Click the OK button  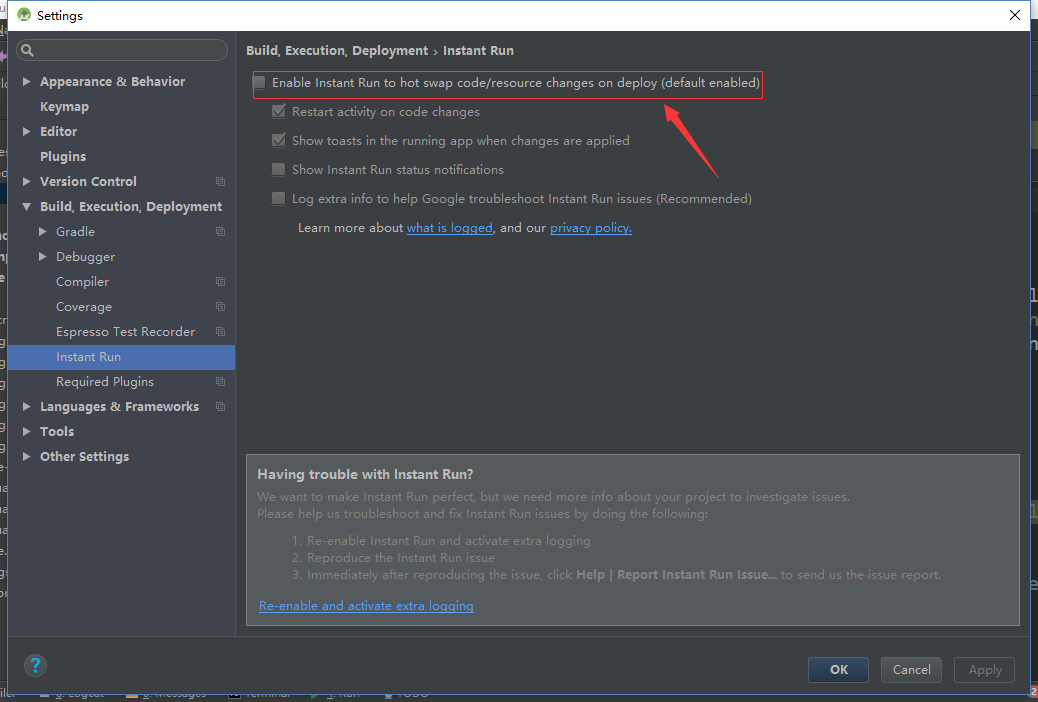838,670
